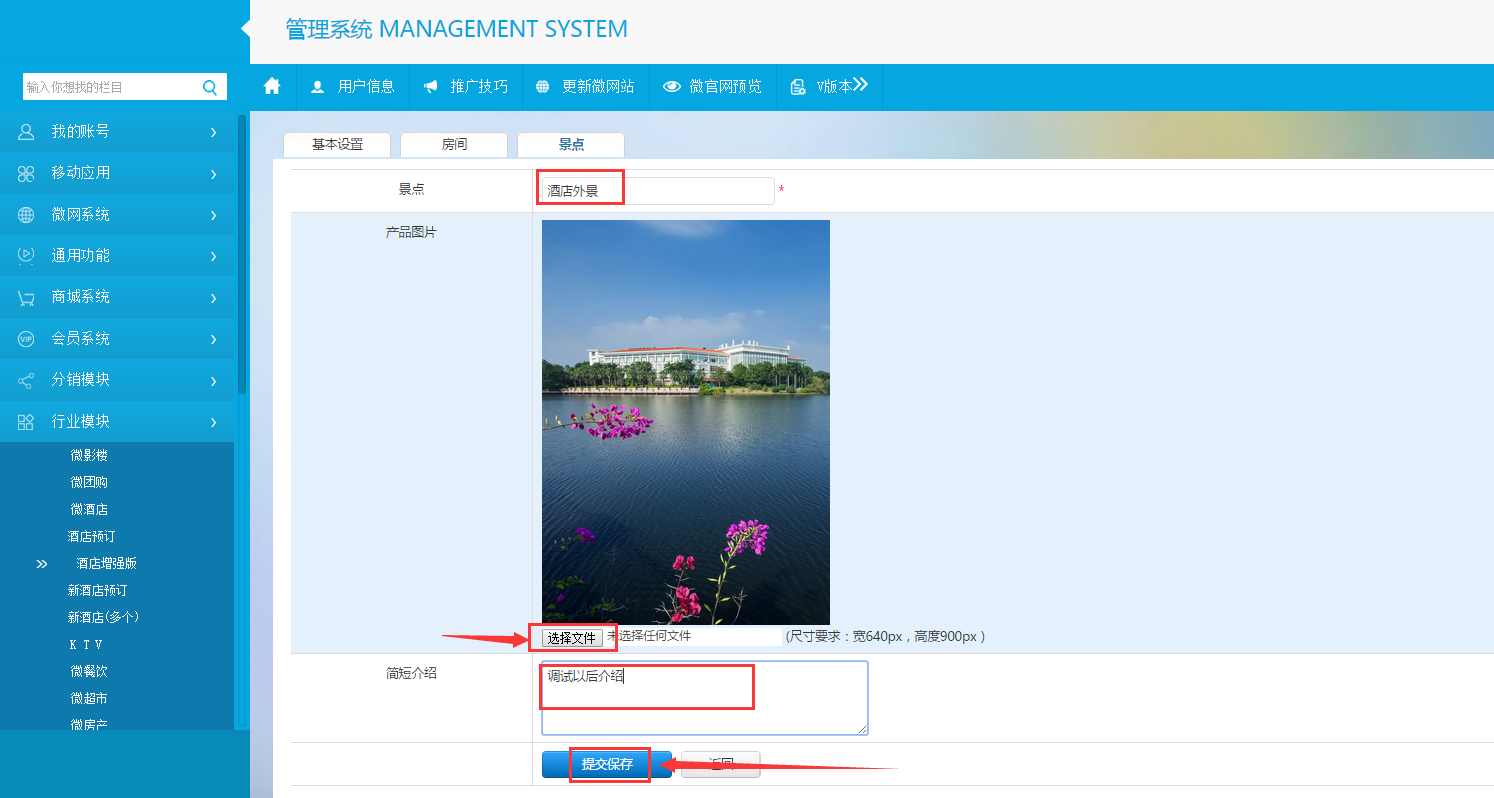This screenshot has width=1494, height=798.
Task: Open 微官网预览 preview in toolbar
Action: pos(712,87)
